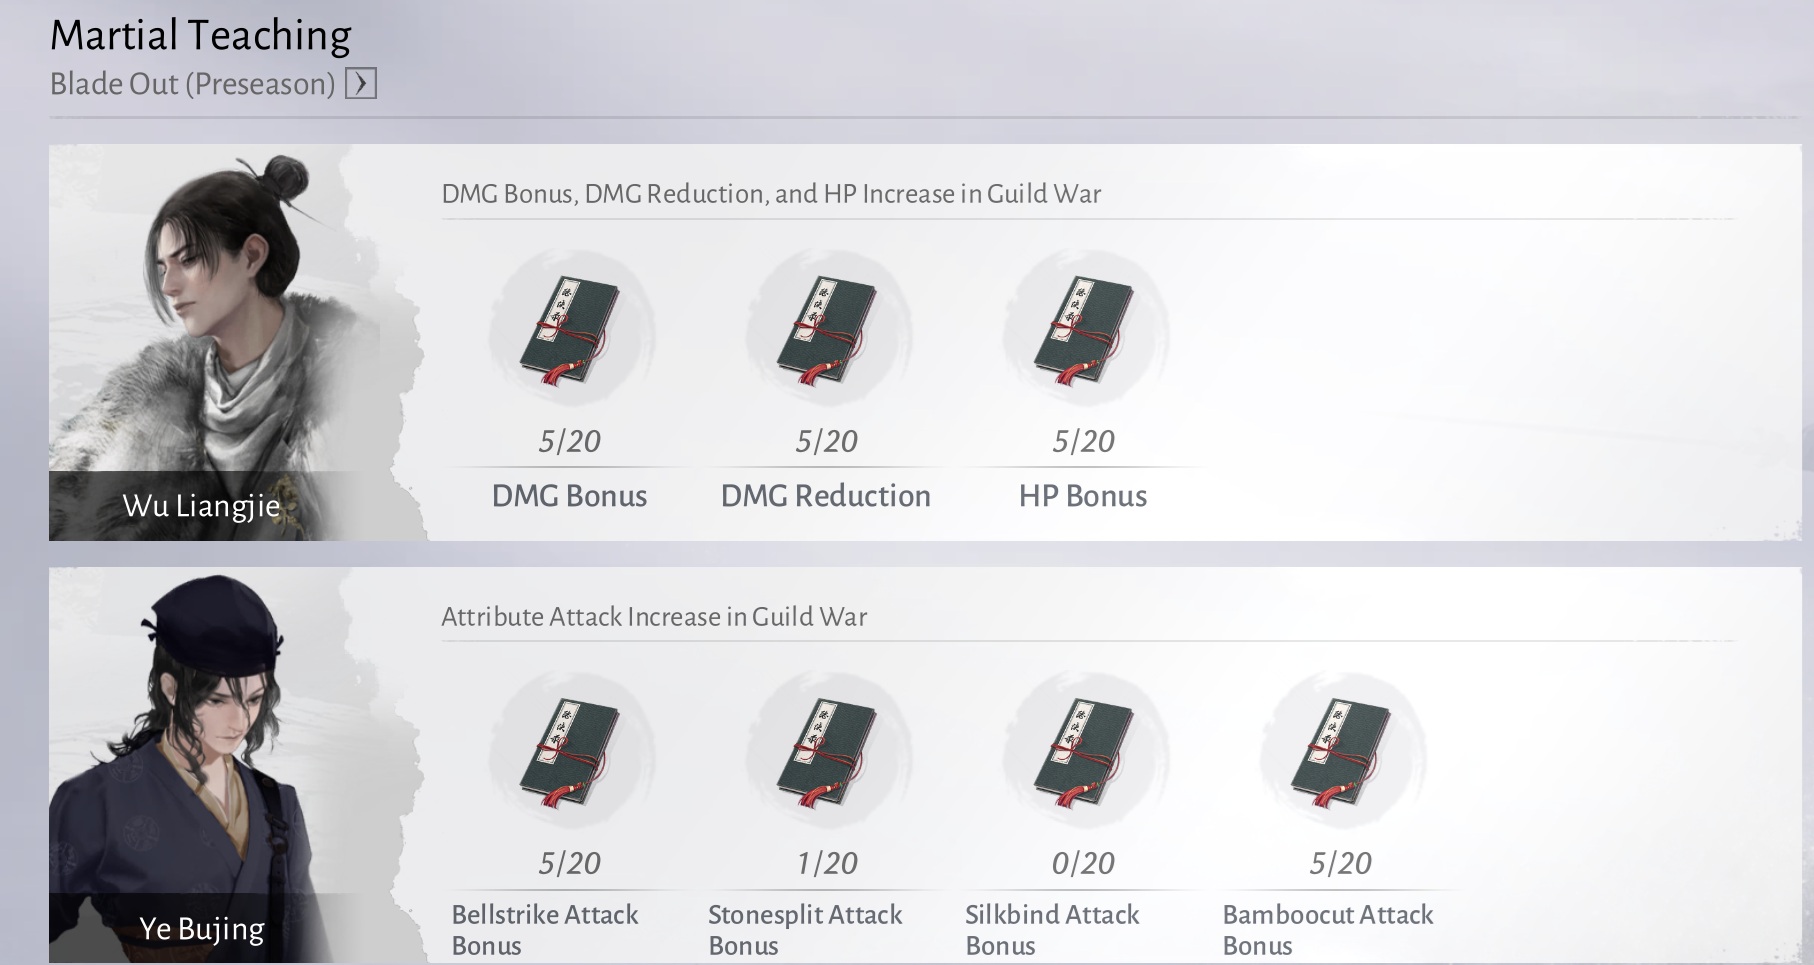Select the Bamboocut Attack Bonus label
This screenshot has width=1814, height=965.
pyautogui.click(x=1328, y=930)
